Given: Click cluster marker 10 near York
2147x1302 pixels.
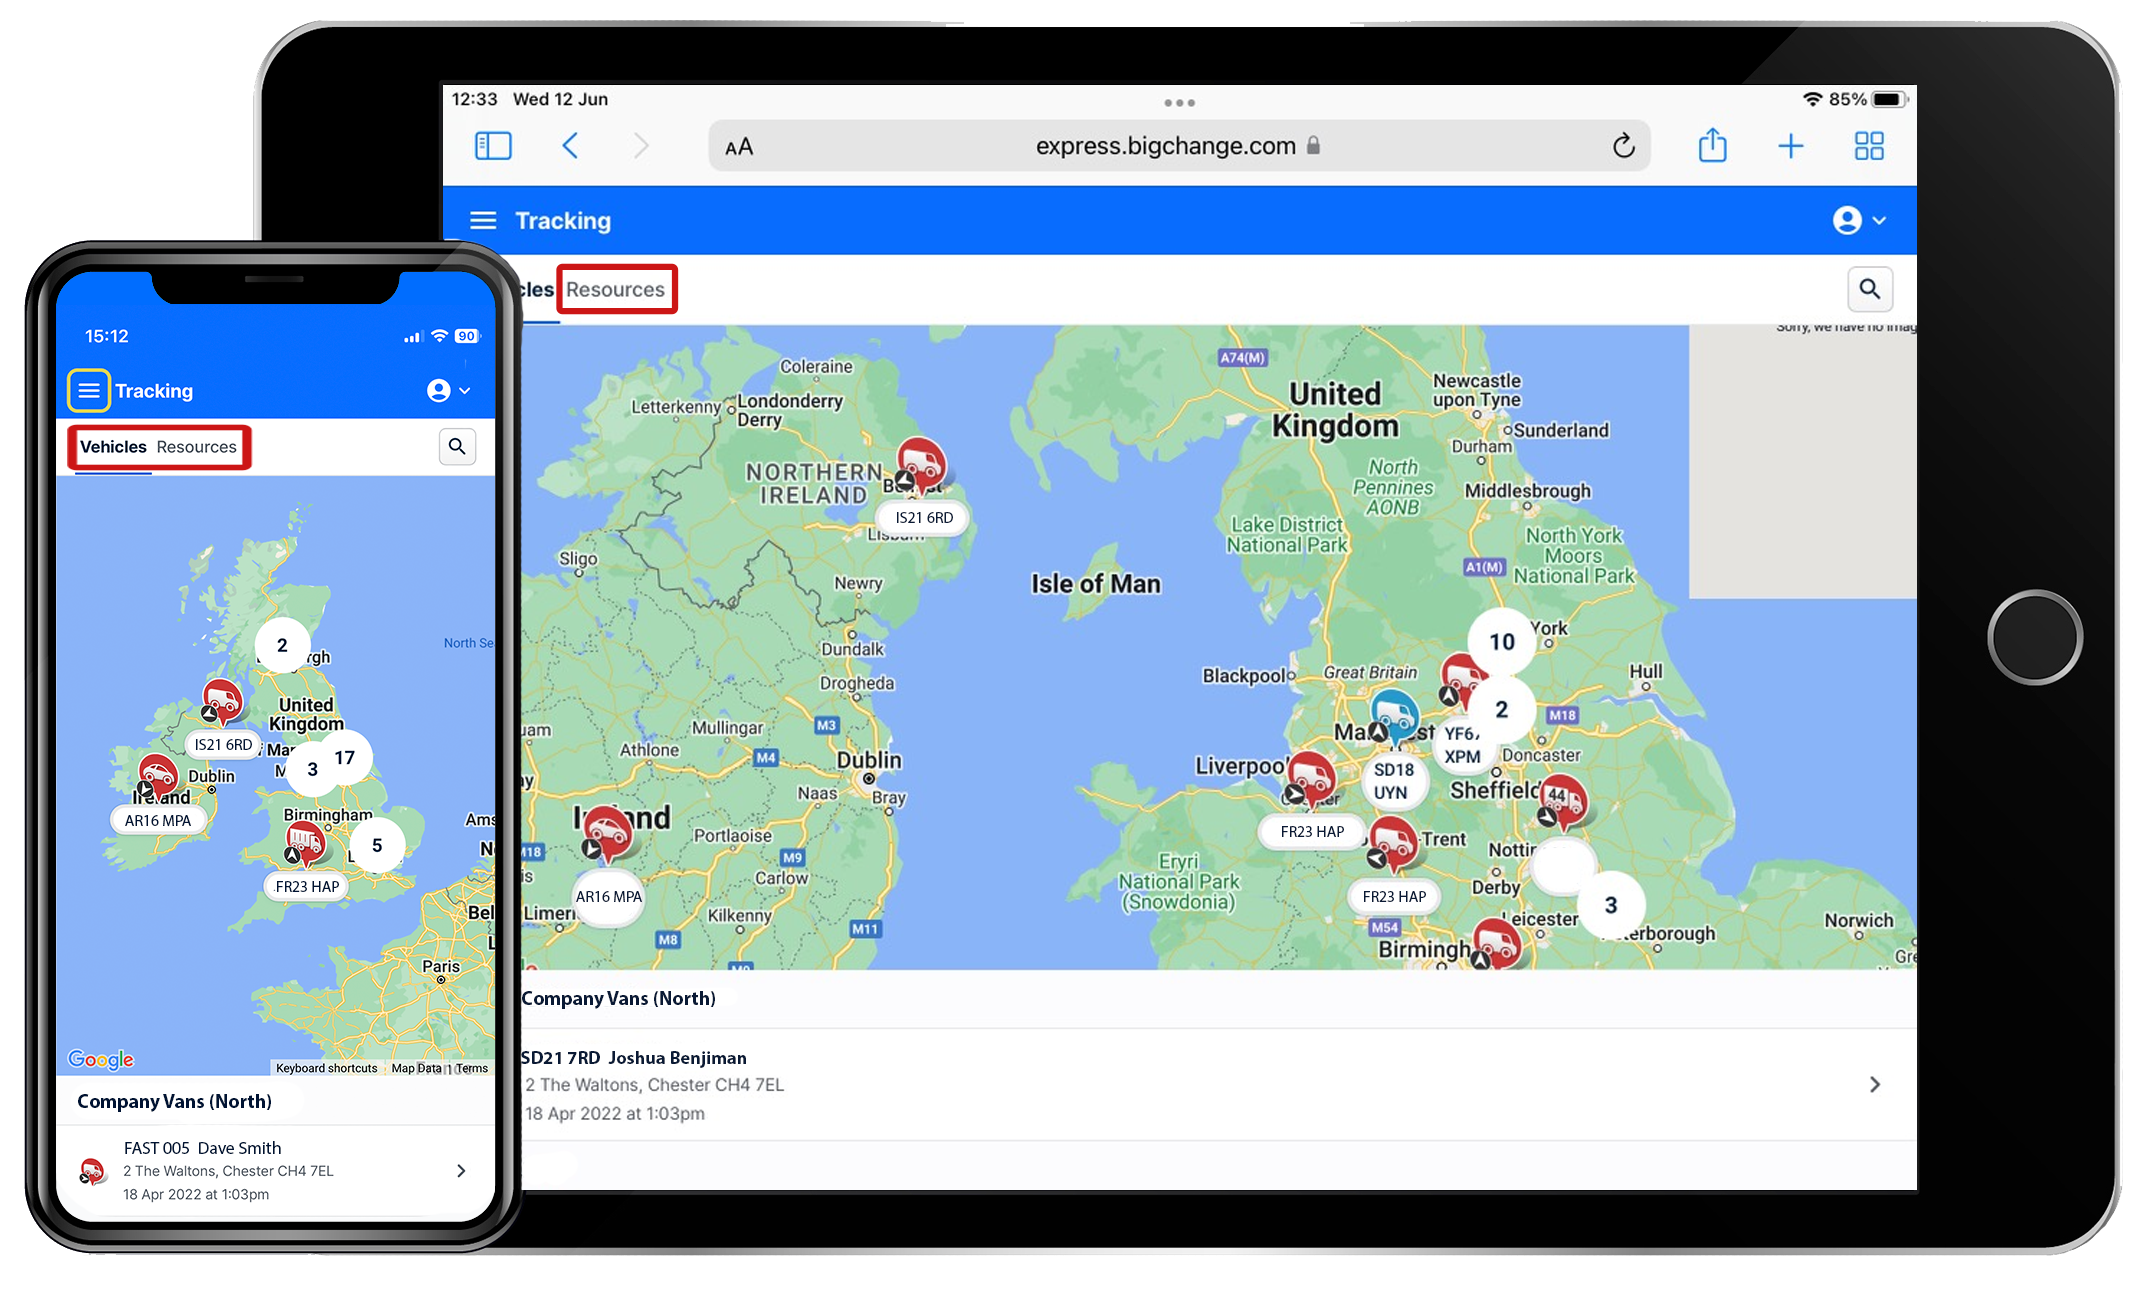Looking at the screenshot, I should [x=1501, y=642].
